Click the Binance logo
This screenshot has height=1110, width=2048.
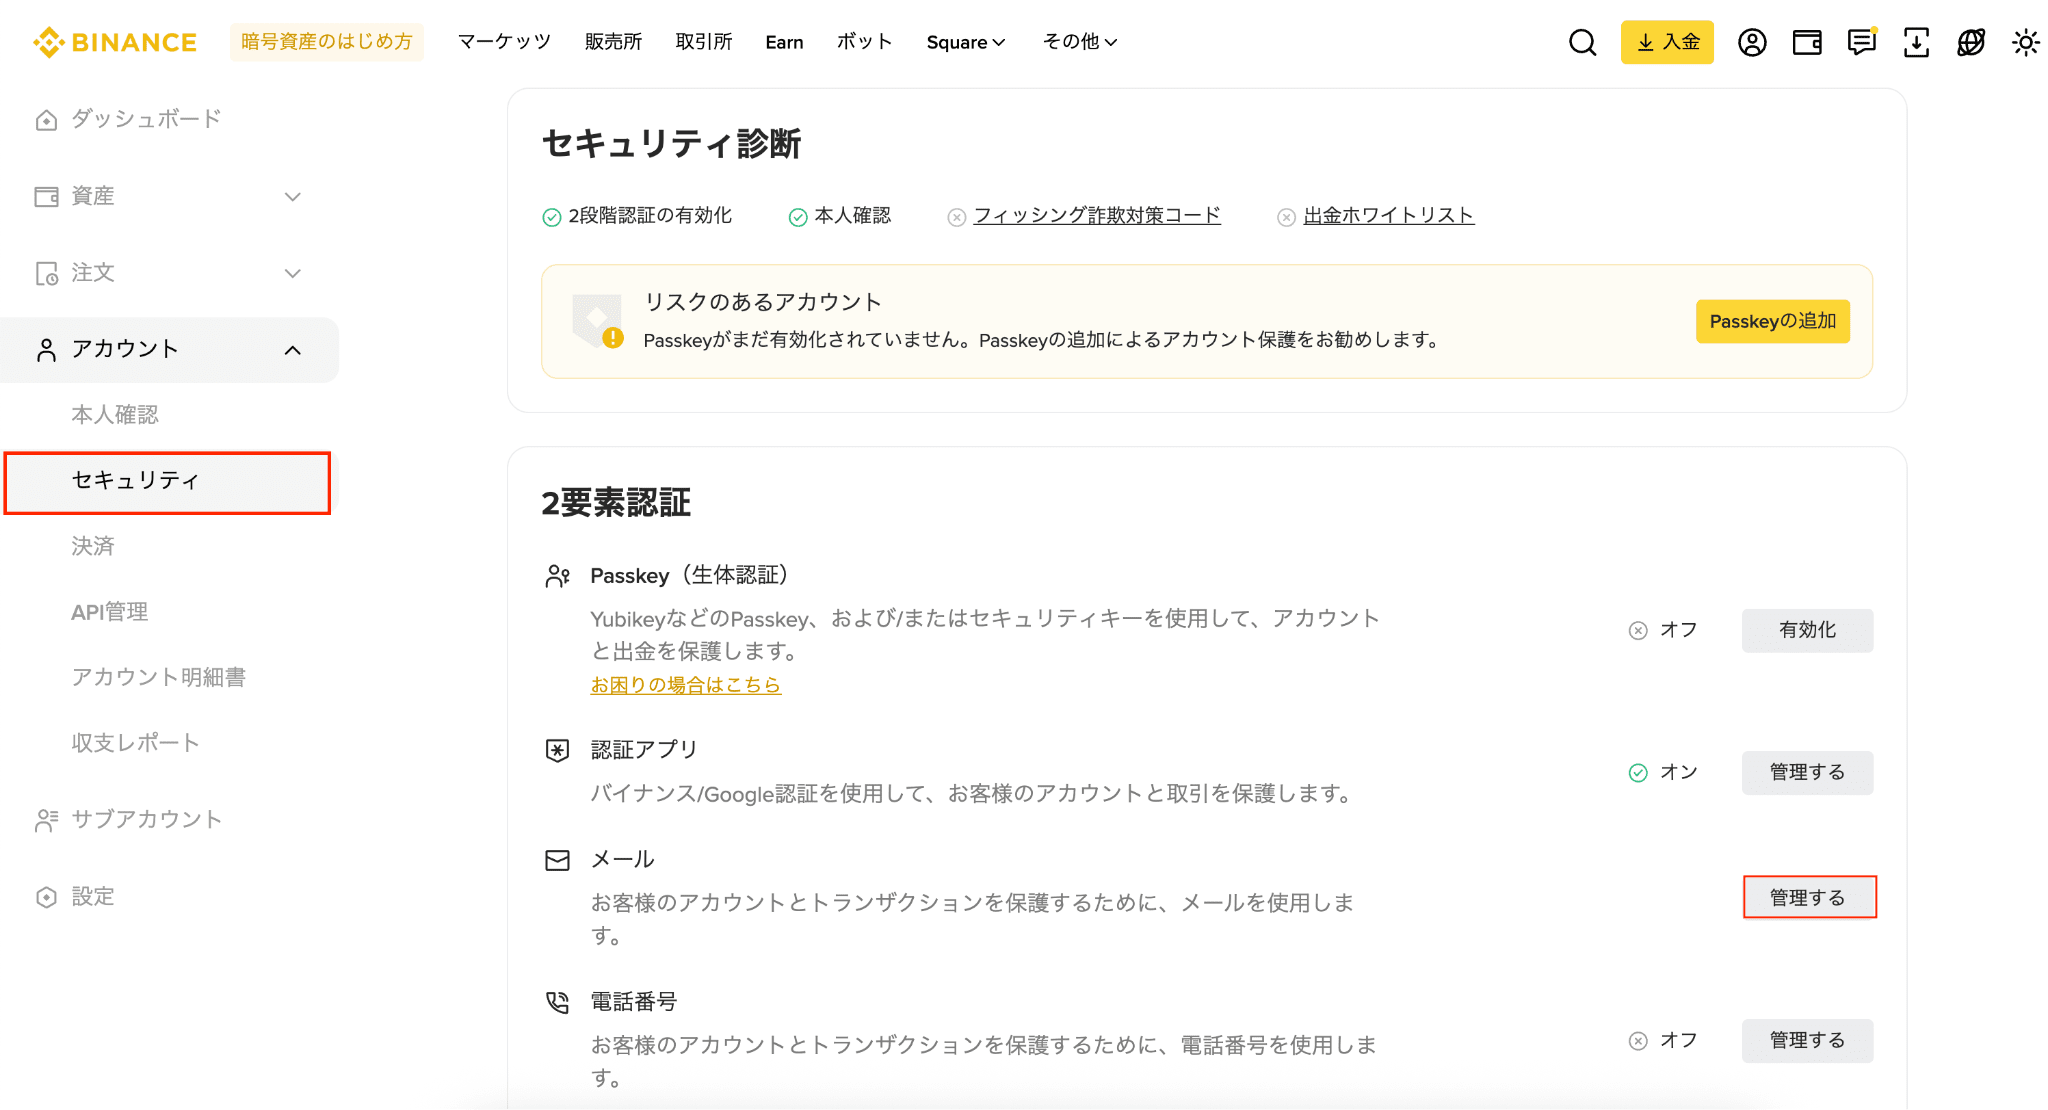(115, 42)
